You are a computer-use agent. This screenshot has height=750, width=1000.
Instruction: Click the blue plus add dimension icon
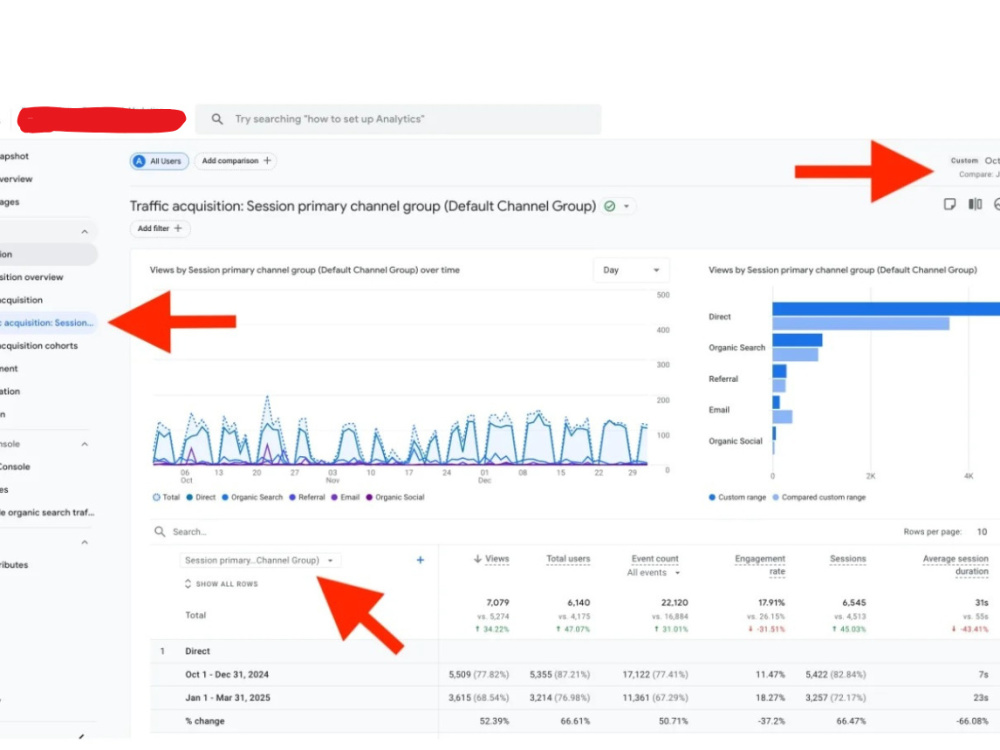[420, 560]
